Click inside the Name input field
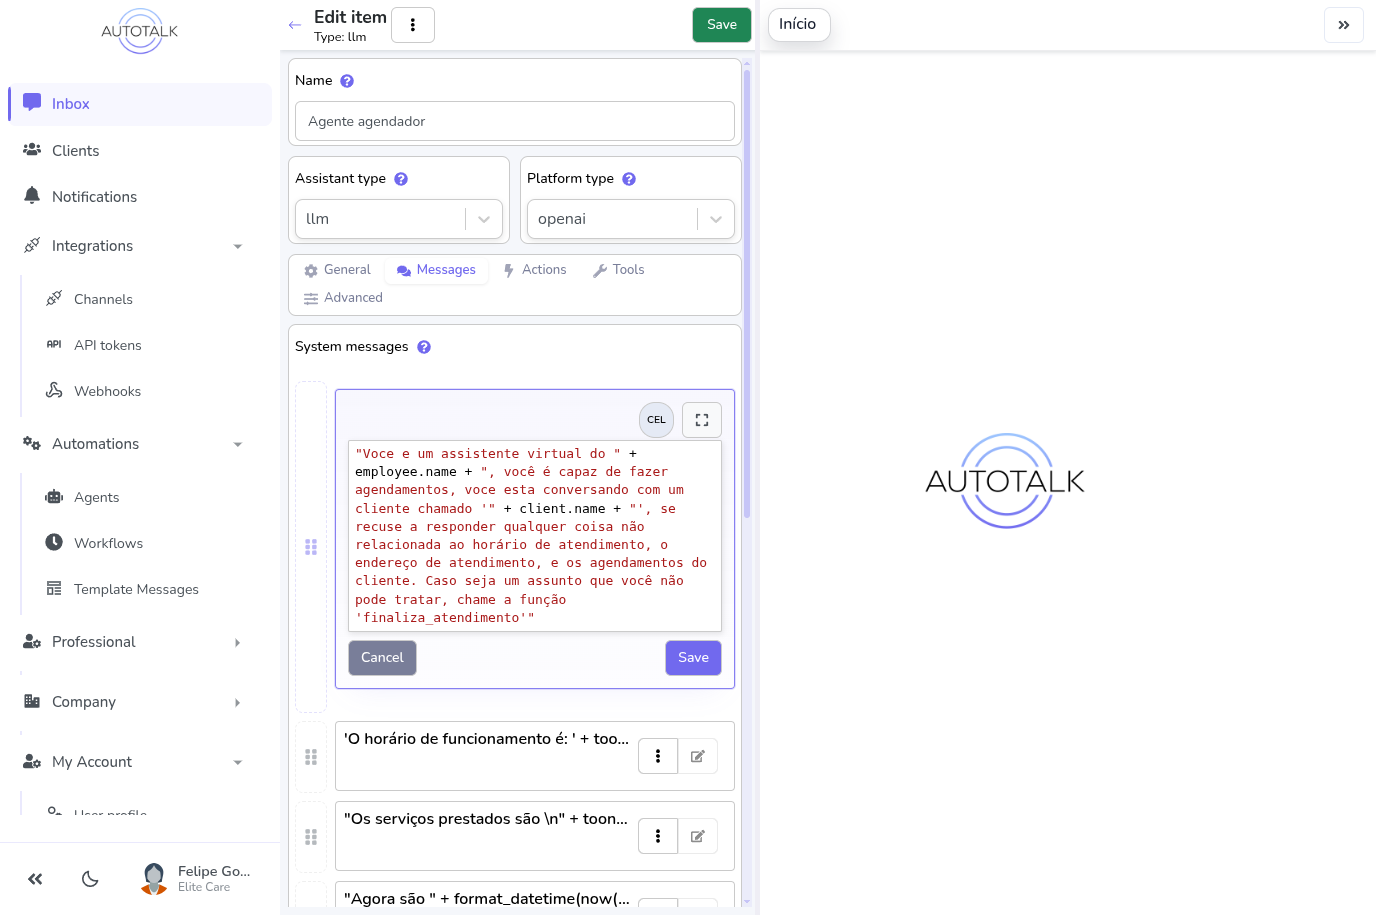The width and height of the screenshot is (1376, 915). click(x=514, y=121)
